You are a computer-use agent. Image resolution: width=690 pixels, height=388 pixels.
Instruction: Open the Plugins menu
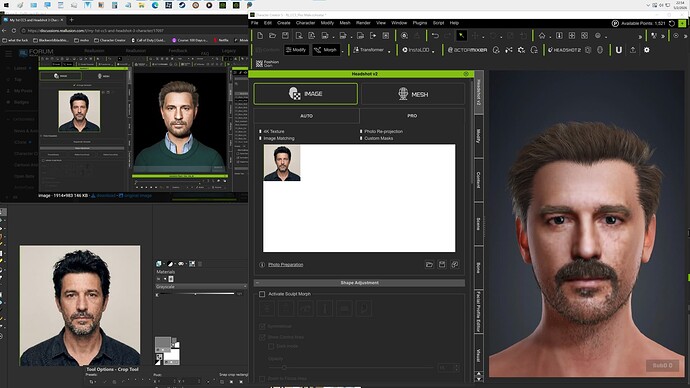[419, 23]
